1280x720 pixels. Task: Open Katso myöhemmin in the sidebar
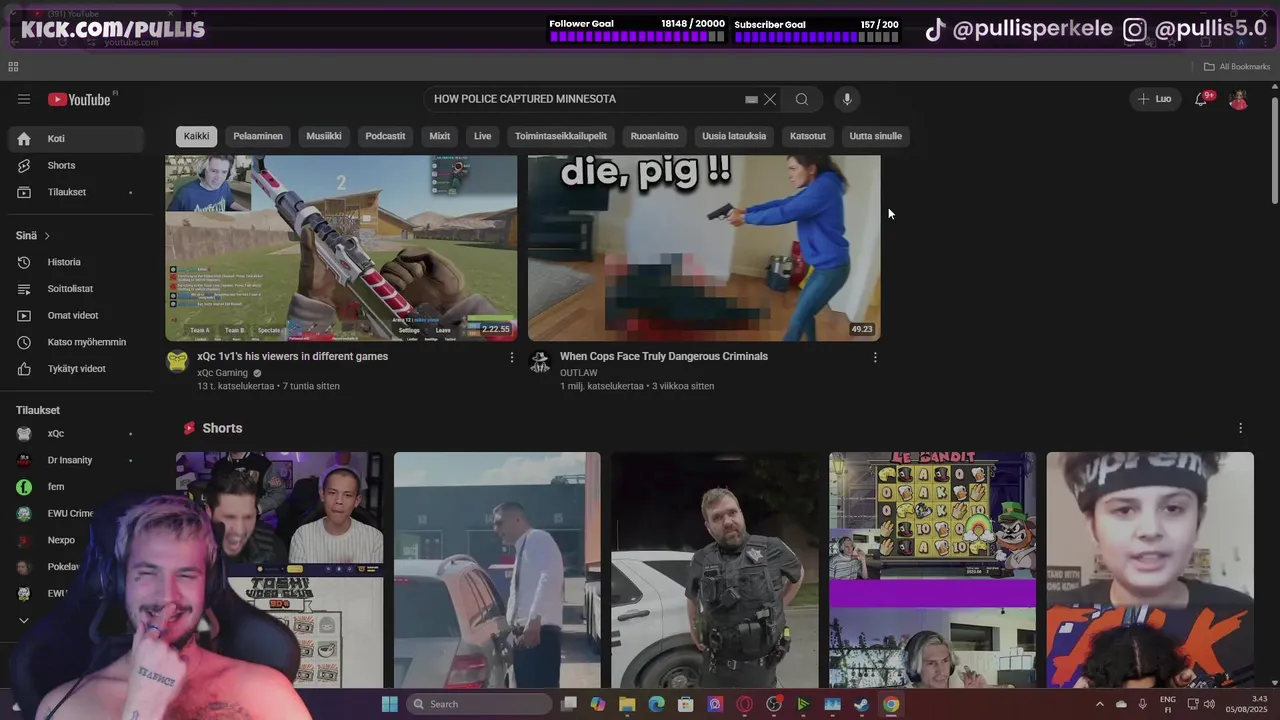76,342
